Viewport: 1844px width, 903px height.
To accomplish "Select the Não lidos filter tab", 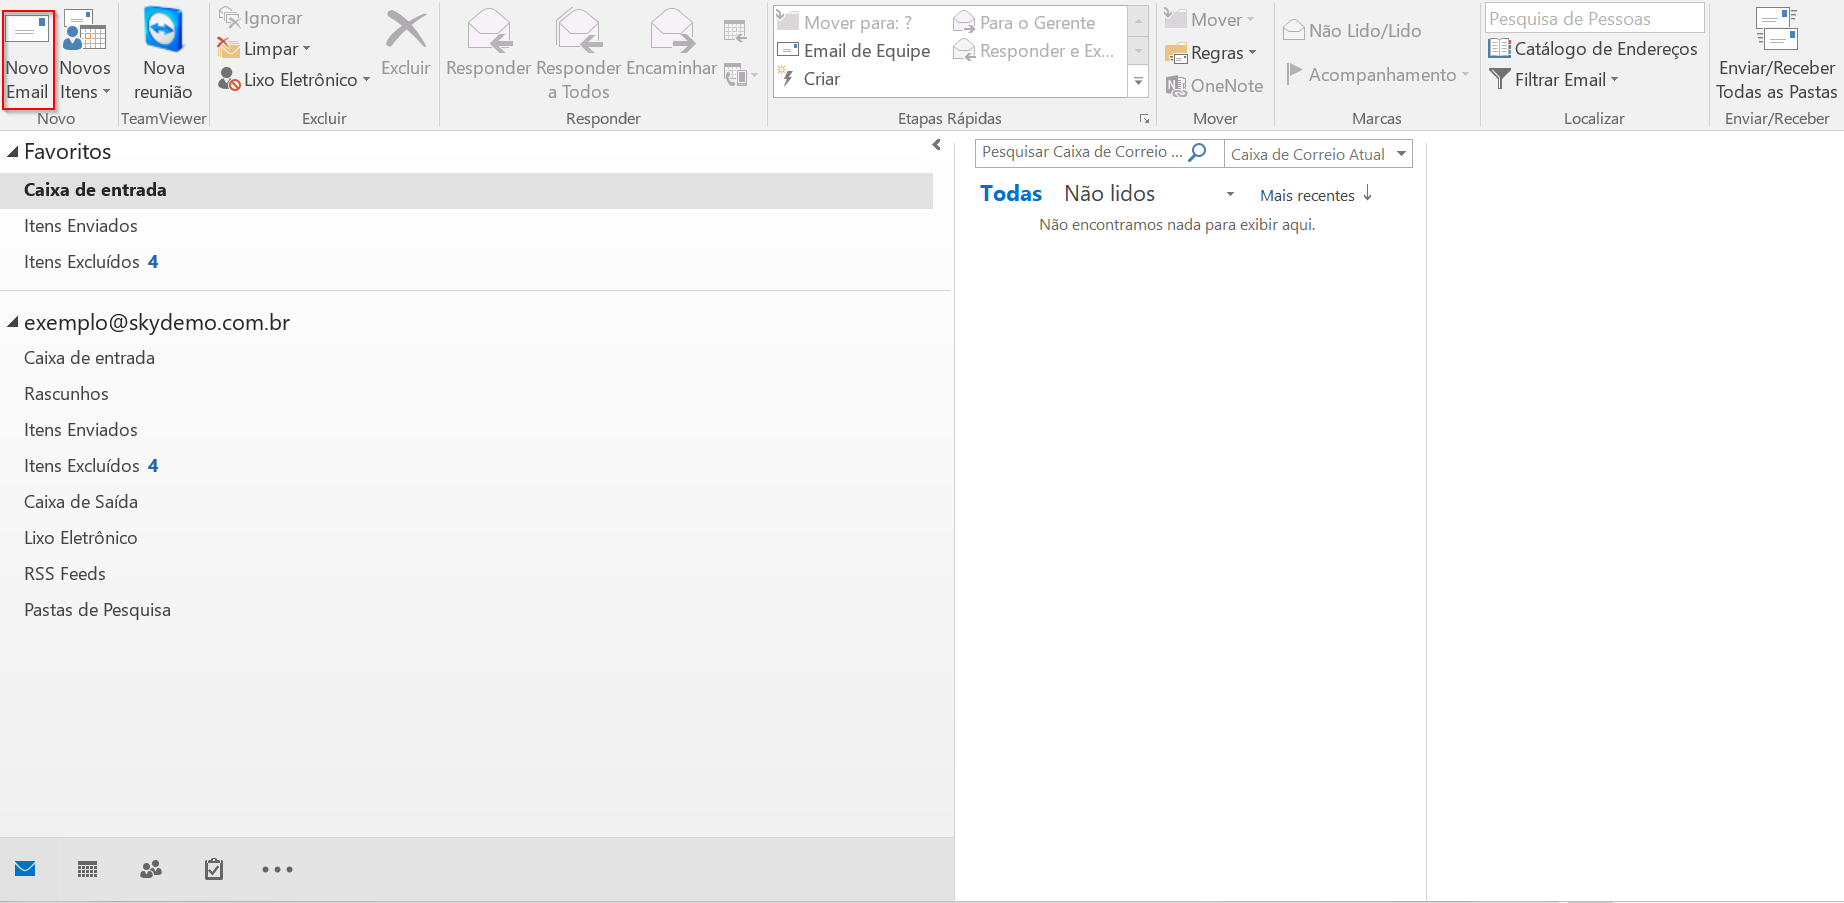I will [x=1109, y=194].
